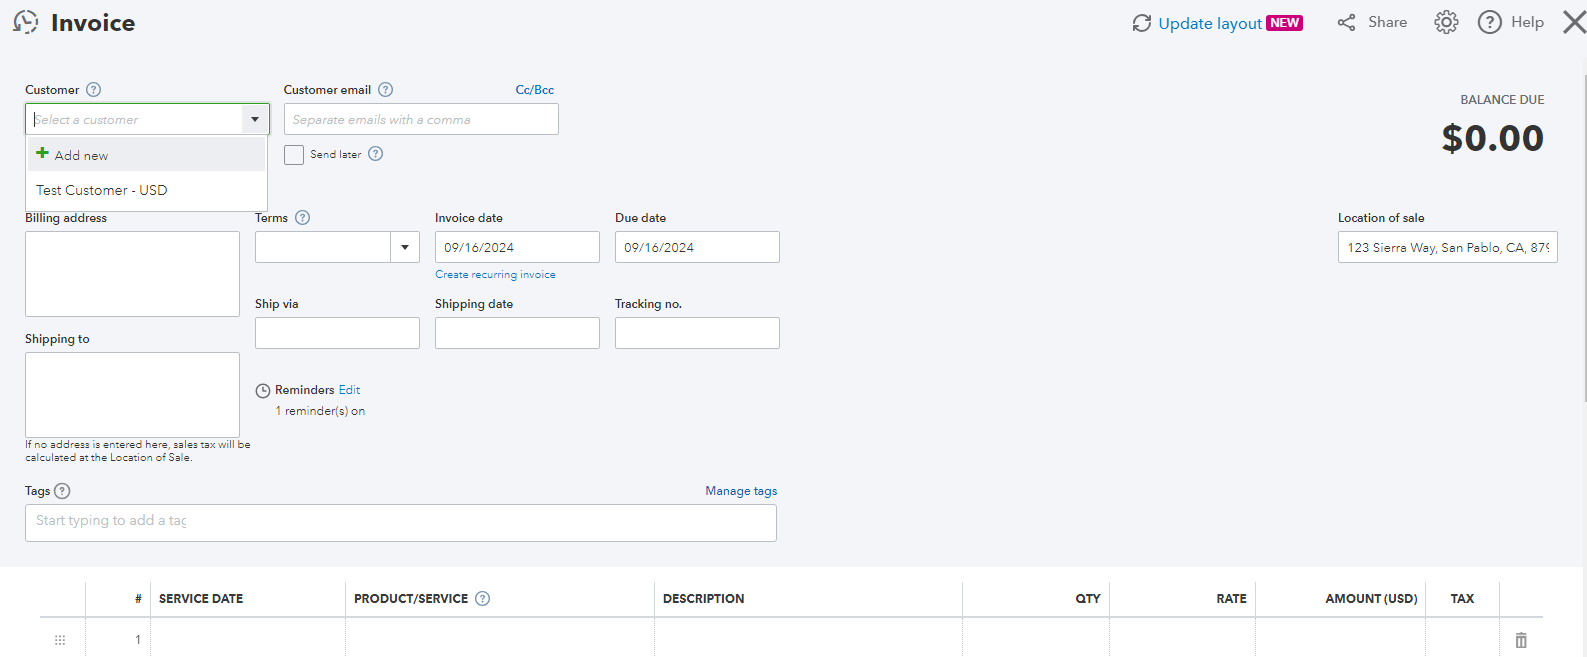
Task: Click the Tags help icon
Action: [x=62, y=491]
